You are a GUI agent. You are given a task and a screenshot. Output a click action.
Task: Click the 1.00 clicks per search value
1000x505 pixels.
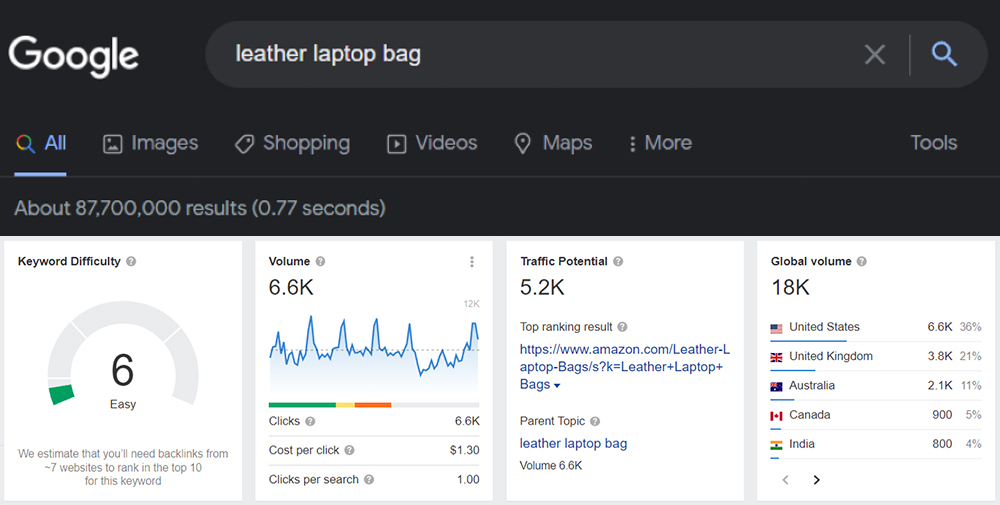click(468, 479)
